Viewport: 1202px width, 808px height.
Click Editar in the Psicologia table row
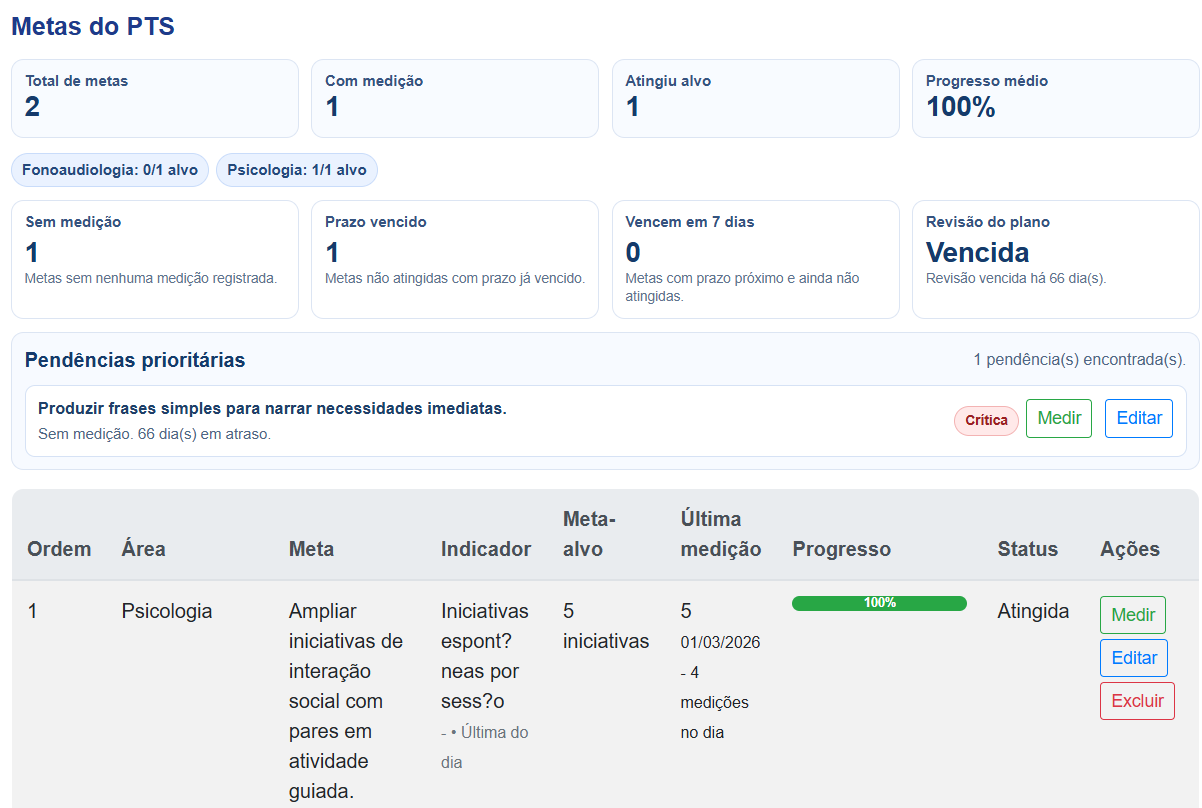pos(1134,658)
